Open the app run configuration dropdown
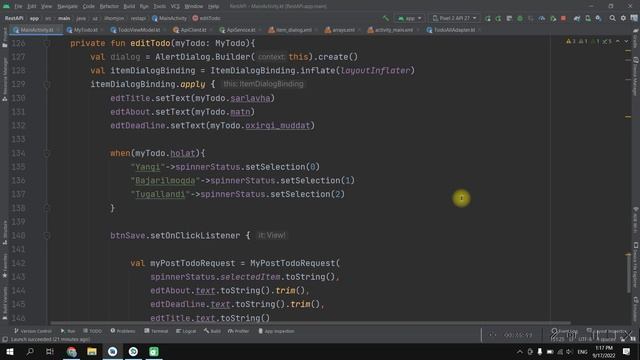Screen dimensions: 640x360 pyautogui.click(x=409, y=18)
